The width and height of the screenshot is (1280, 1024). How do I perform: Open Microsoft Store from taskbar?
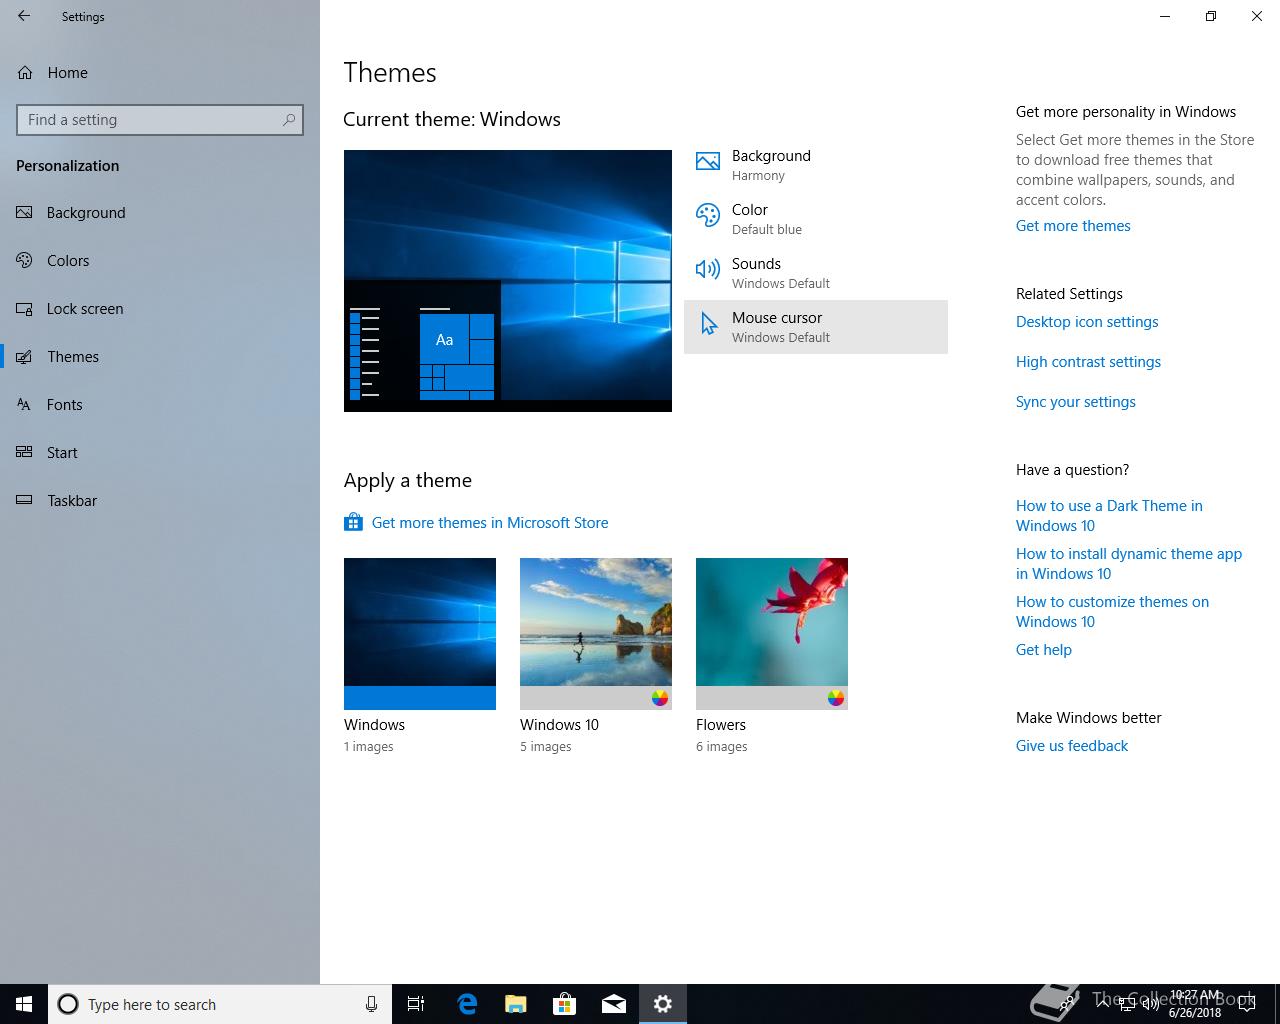pos(564,1004)
